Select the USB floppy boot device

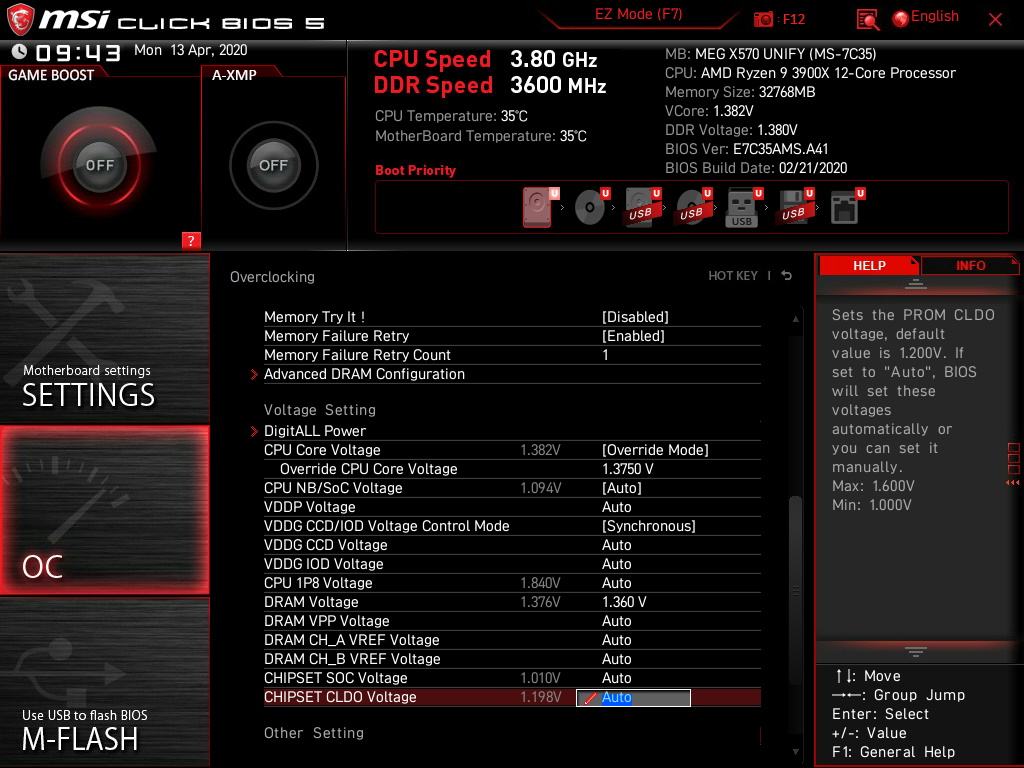click(795, 208)
